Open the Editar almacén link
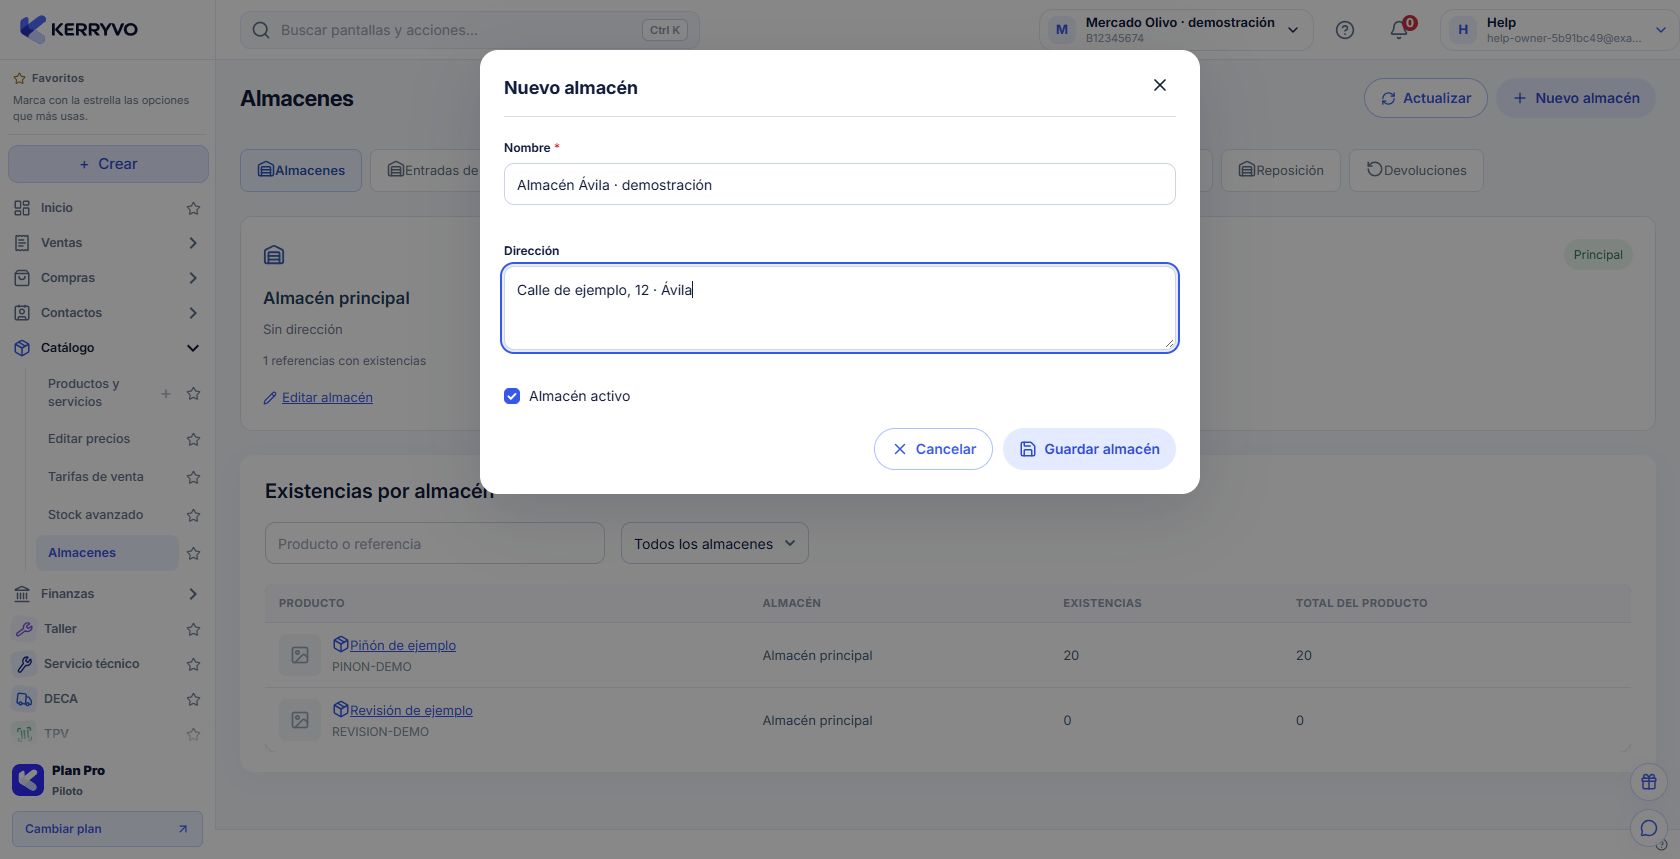The height and width of the screenshot is (859, 1680). [318, 397]
